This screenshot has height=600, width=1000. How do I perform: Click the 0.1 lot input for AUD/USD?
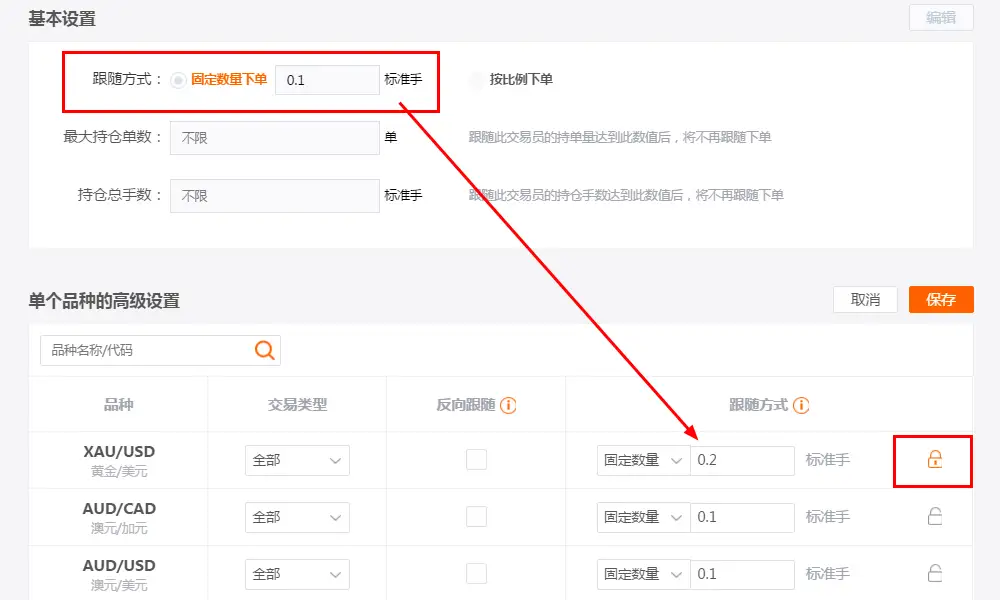click(x=742, y=574)
